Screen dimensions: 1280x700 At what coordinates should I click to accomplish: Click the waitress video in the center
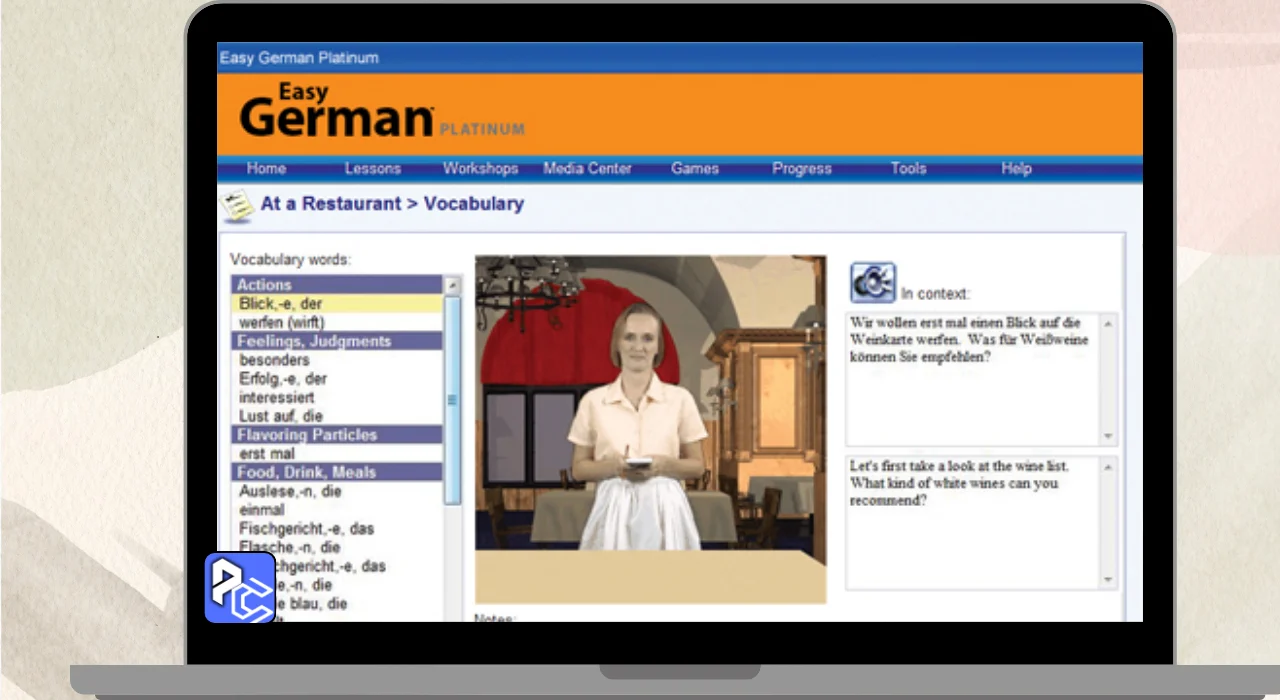[651, 429]
